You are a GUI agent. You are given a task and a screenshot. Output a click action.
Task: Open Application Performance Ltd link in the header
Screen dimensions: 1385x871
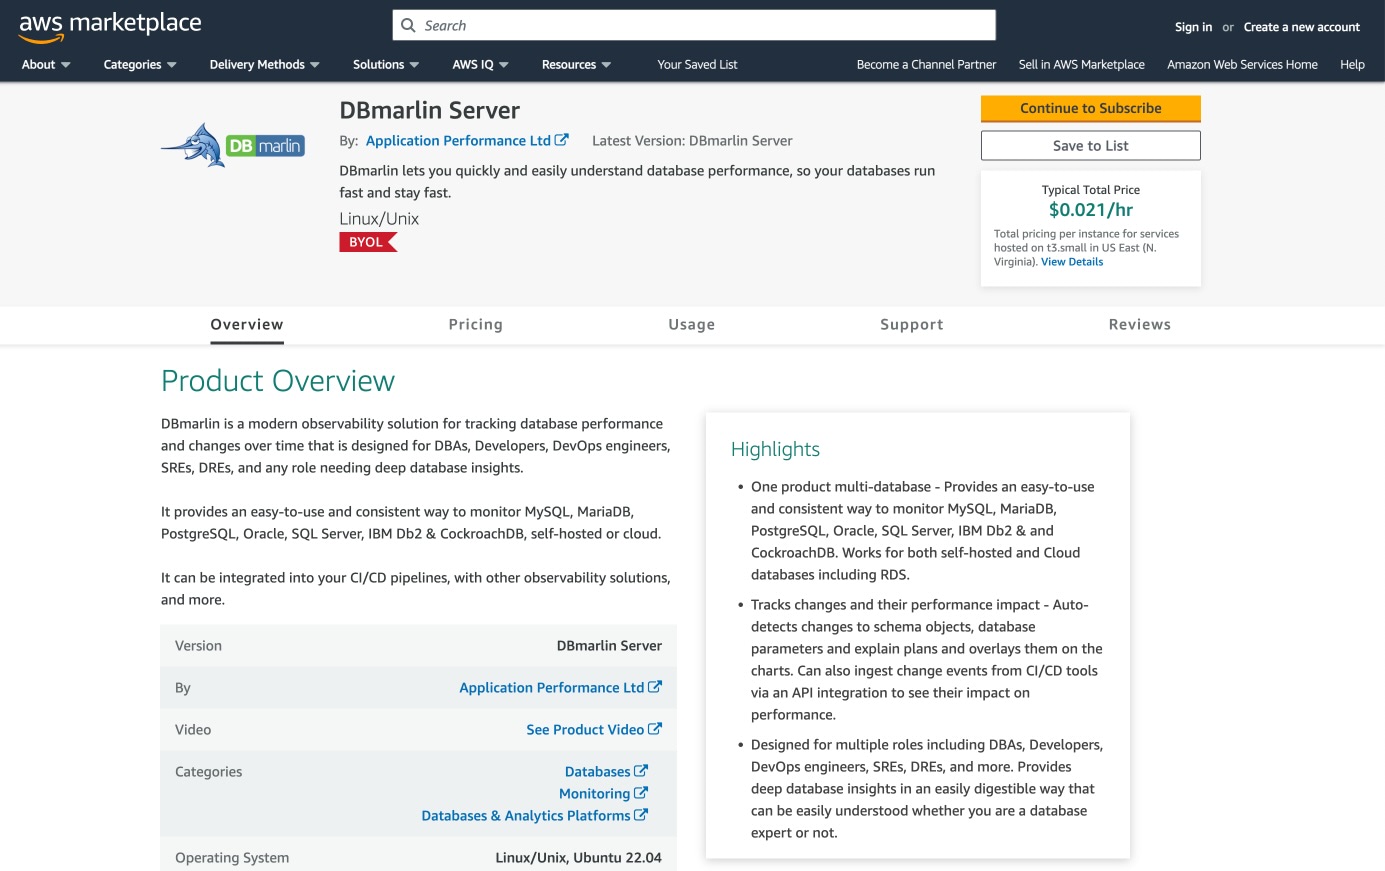click(x=458, y=140)
